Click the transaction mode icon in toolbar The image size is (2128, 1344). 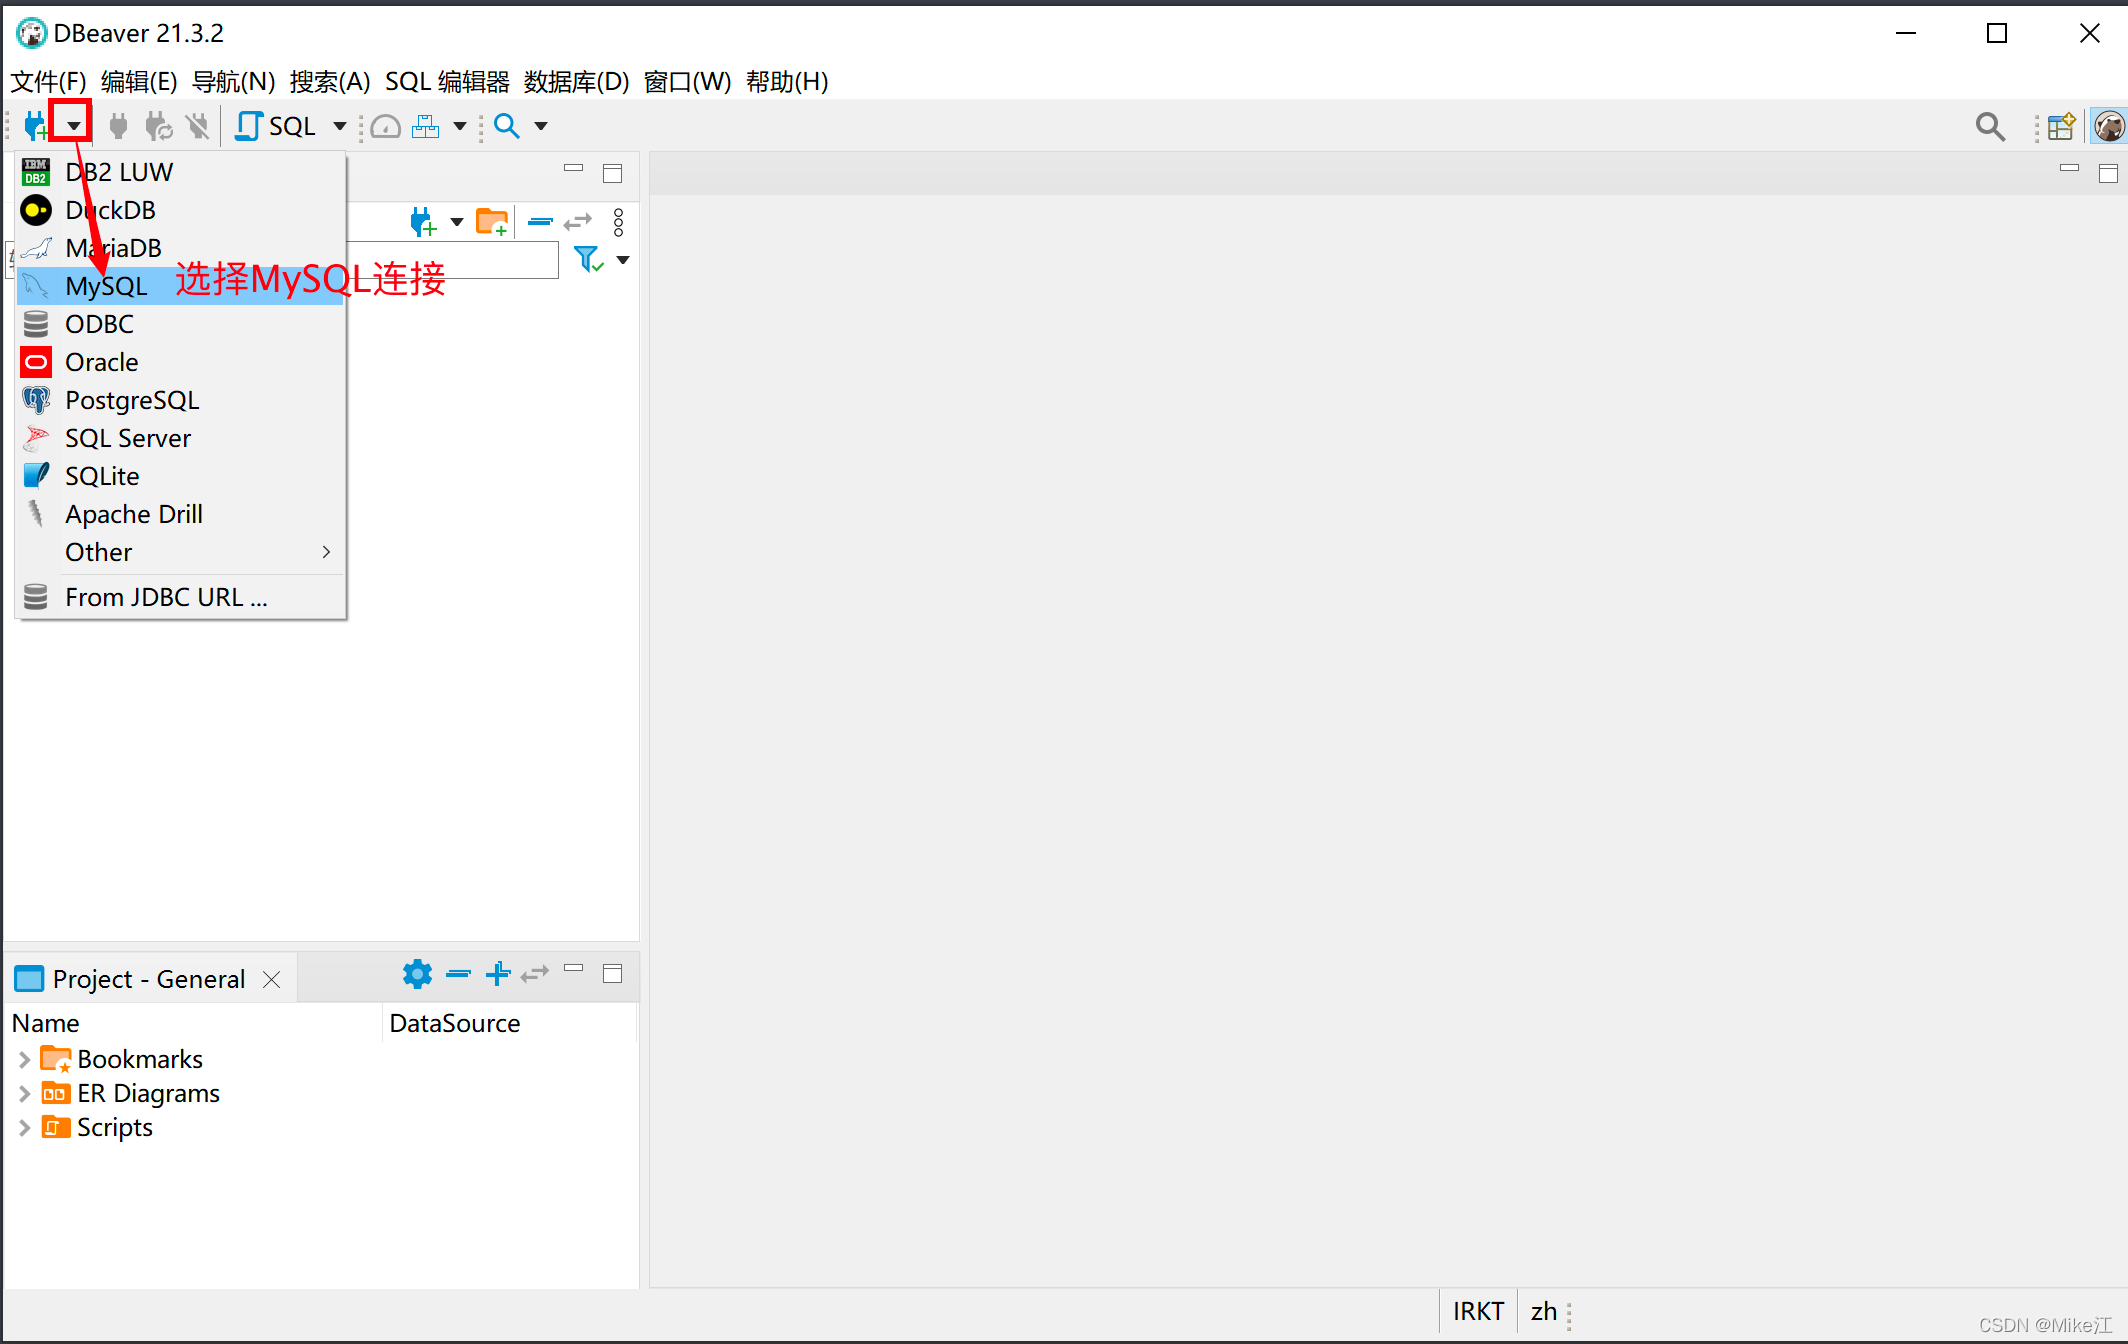(426, 126)
